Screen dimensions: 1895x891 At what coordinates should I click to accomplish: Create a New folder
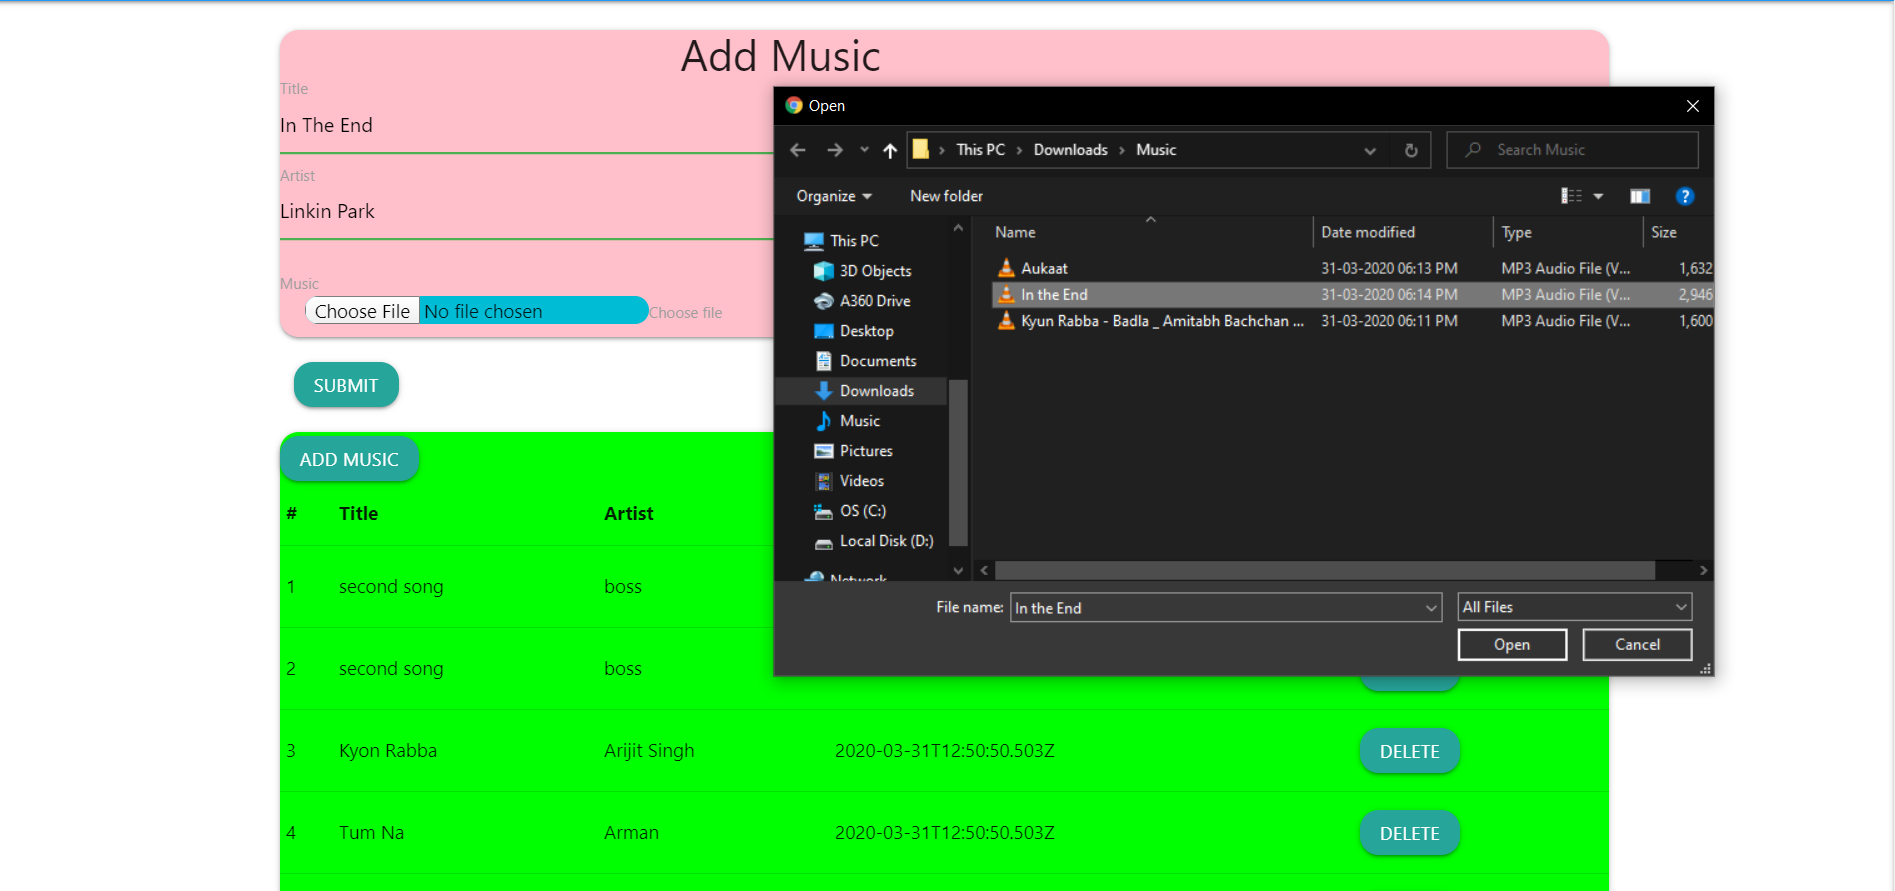click(x=946, y=196)
